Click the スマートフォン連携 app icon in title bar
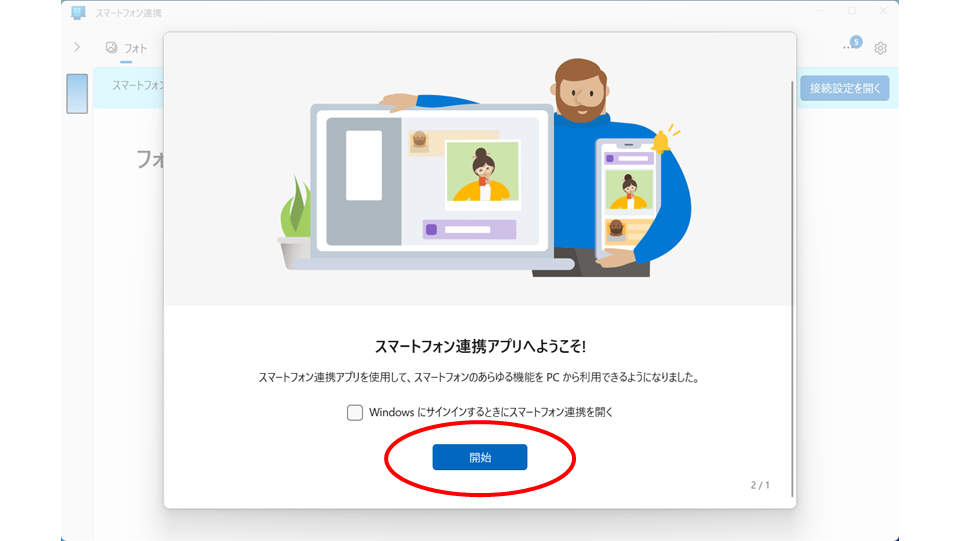The width and height of the screenshot is (960, 541). (x=78, y=12)
